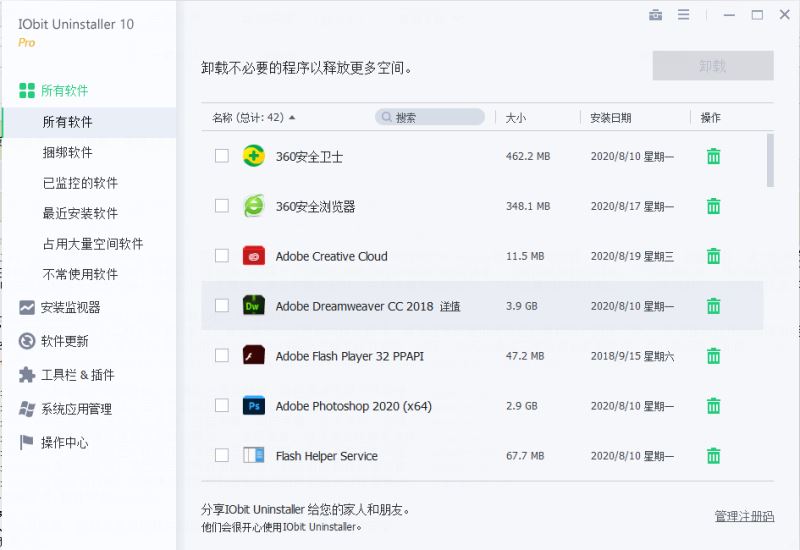
Task: Click the Dreamweaver Dw app icon
Action: (x=254, y=305)
